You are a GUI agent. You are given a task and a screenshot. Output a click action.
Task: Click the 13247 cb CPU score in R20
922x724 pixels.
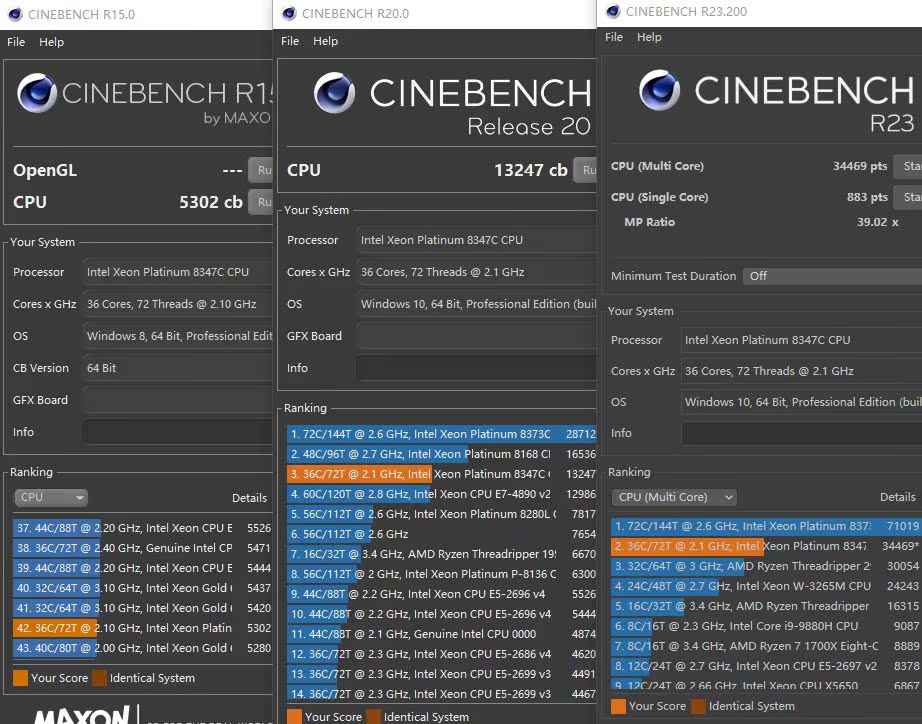pyautogui.click(x=530, y=170)
